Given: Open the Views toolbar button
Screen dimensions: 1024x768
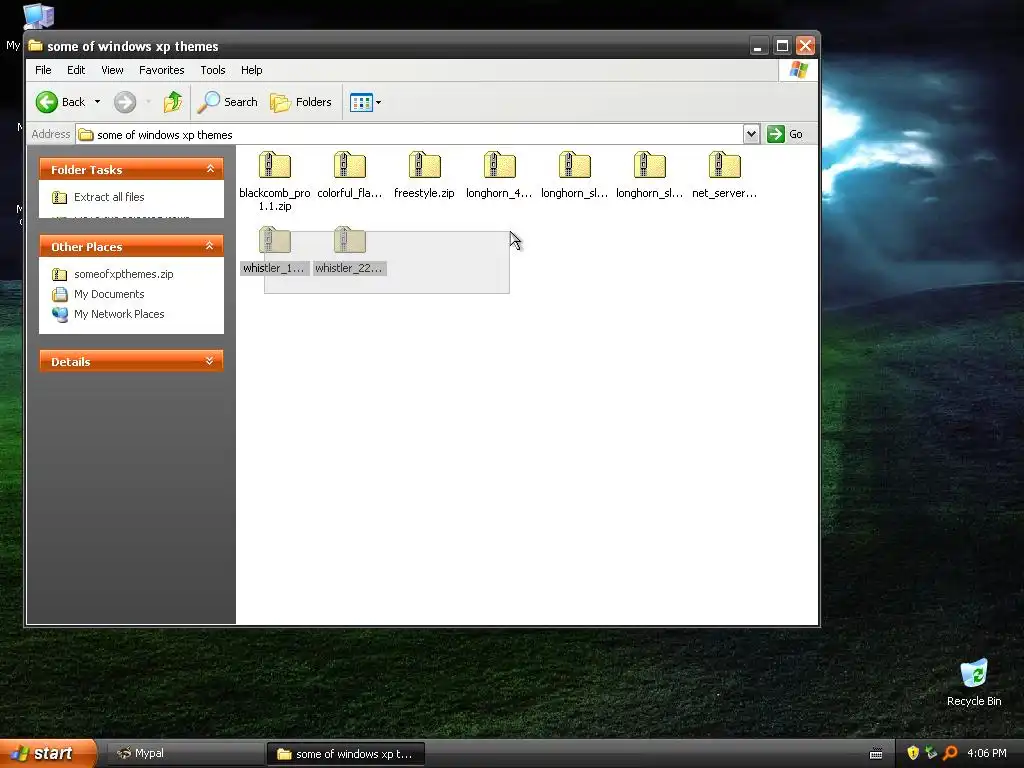Looking at the screenshot, I should pyautogui.click(x=365, y=102).
